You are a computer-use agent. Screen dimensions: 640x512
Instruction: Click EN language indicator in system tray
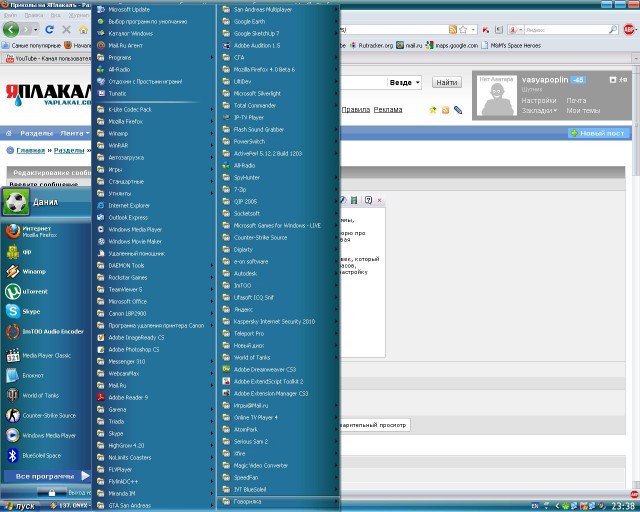(x=535, y=506)
